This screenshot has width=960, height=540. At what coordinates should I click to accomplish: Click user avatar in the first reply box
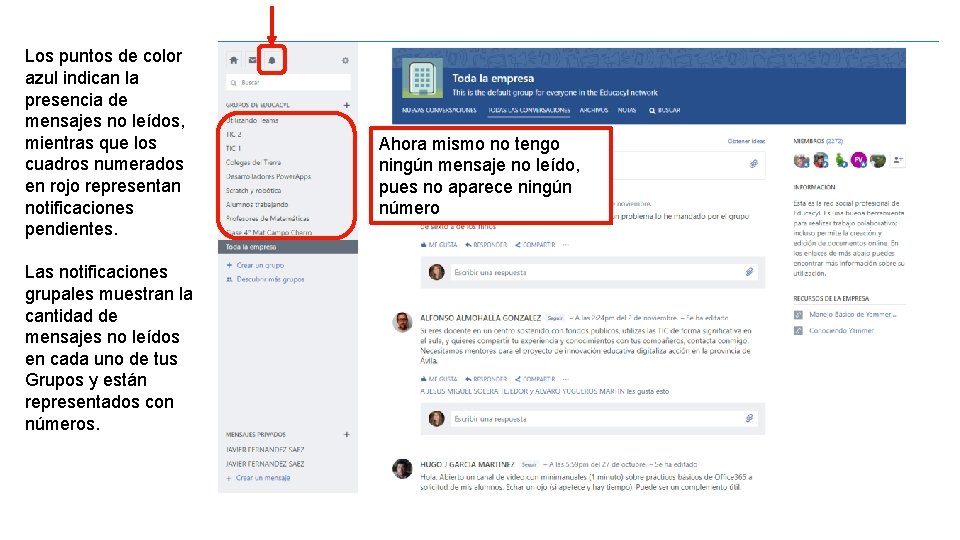click(436, 272)
